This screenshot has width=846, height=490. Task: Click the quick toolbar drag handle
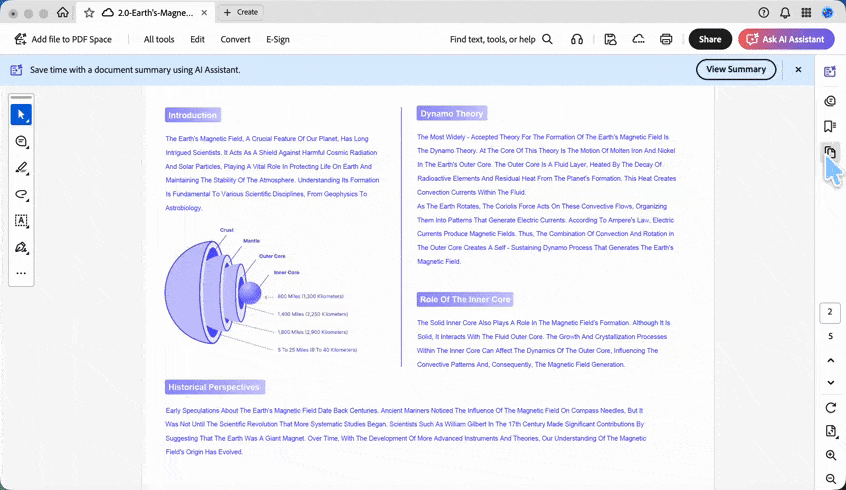(x=21, y=98)
